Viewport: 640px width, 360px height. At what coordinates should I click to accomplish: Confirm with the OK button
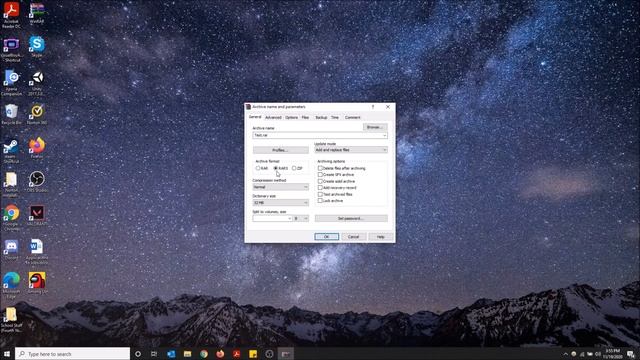pyautogui.click(x=327, y=237)
